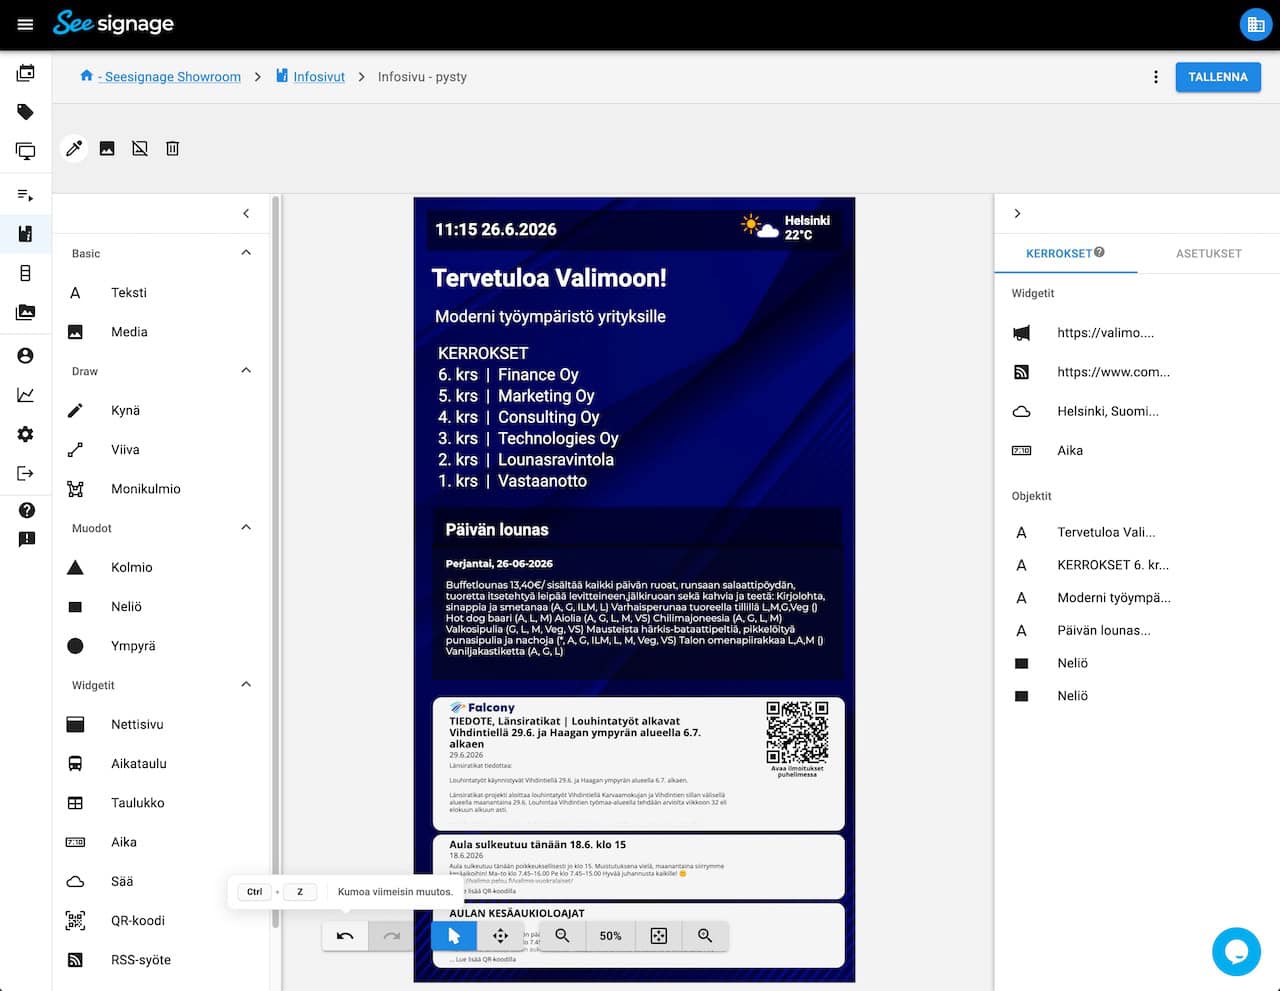1280x991 pixels.
Task: Open the feedback sidebar icon
Action: pyautogui.click(x=27, y=539)
